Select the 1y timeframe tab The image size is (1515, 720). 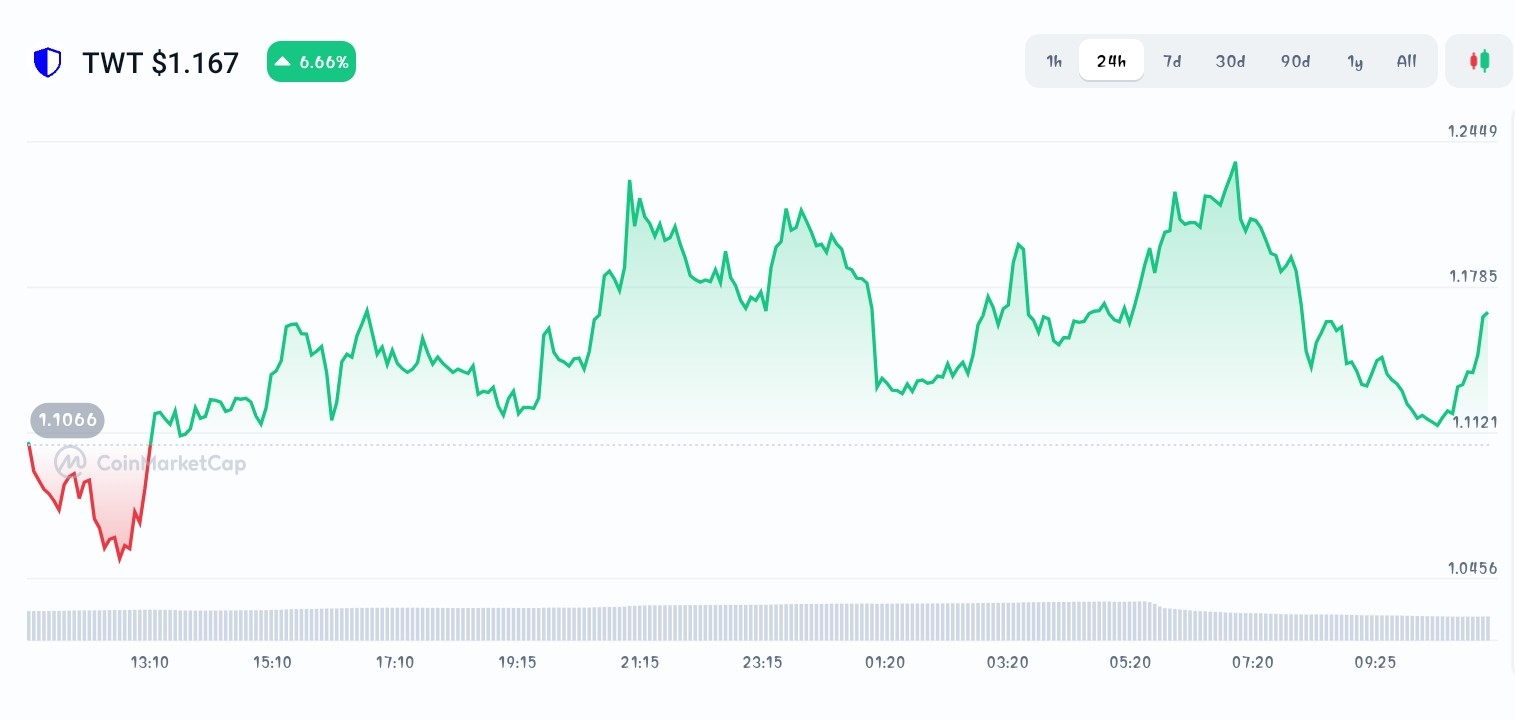pyautogui.click(x=1355, y=61)
